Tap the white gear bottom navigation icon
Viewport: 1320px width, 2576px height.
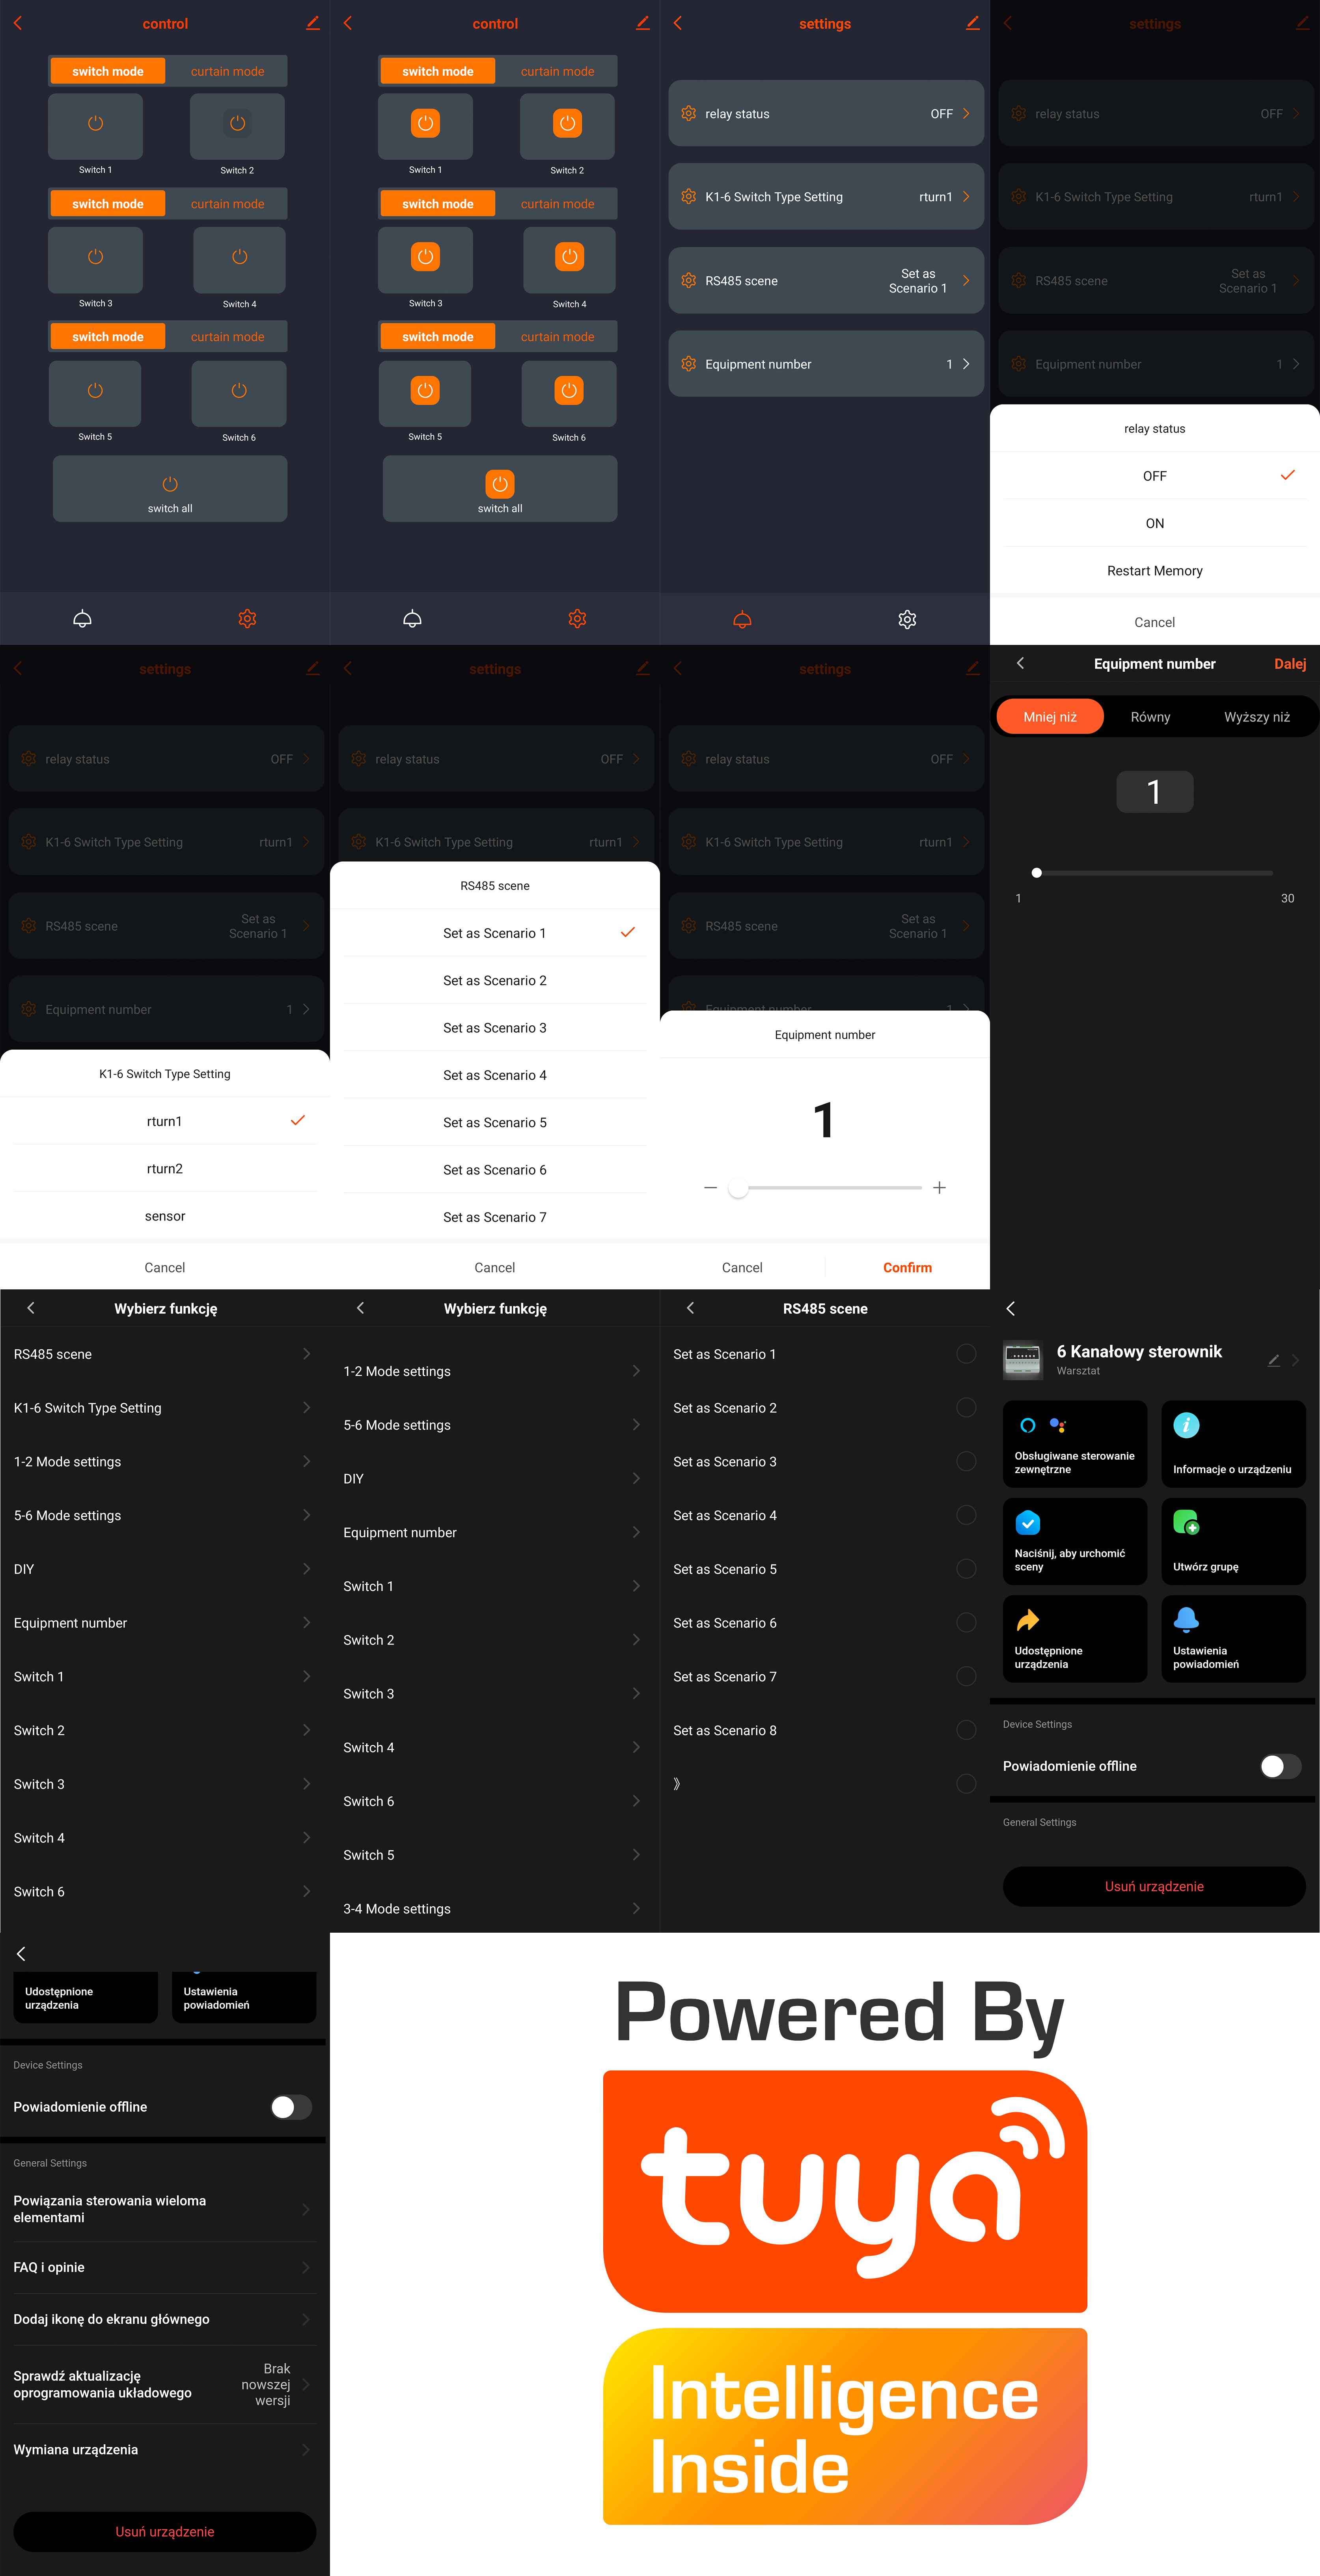click(907, 620)
